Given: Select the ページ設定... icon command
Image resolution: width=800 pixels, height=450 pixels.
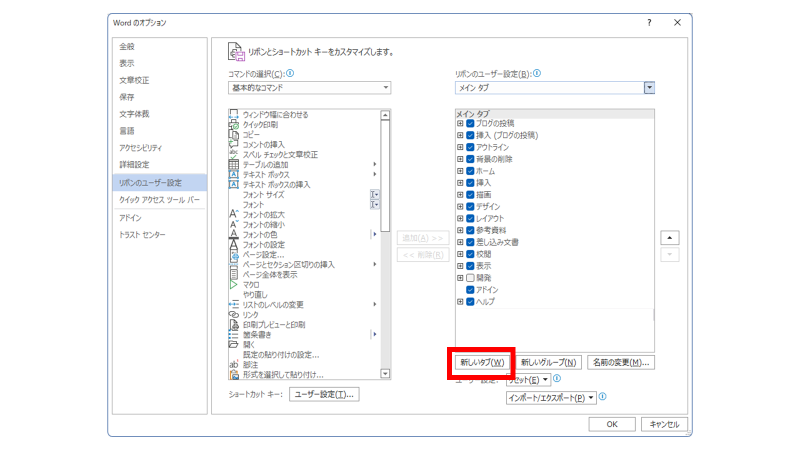Looking at the screenshot, I should pyautogui.click(x=234, y=255).
